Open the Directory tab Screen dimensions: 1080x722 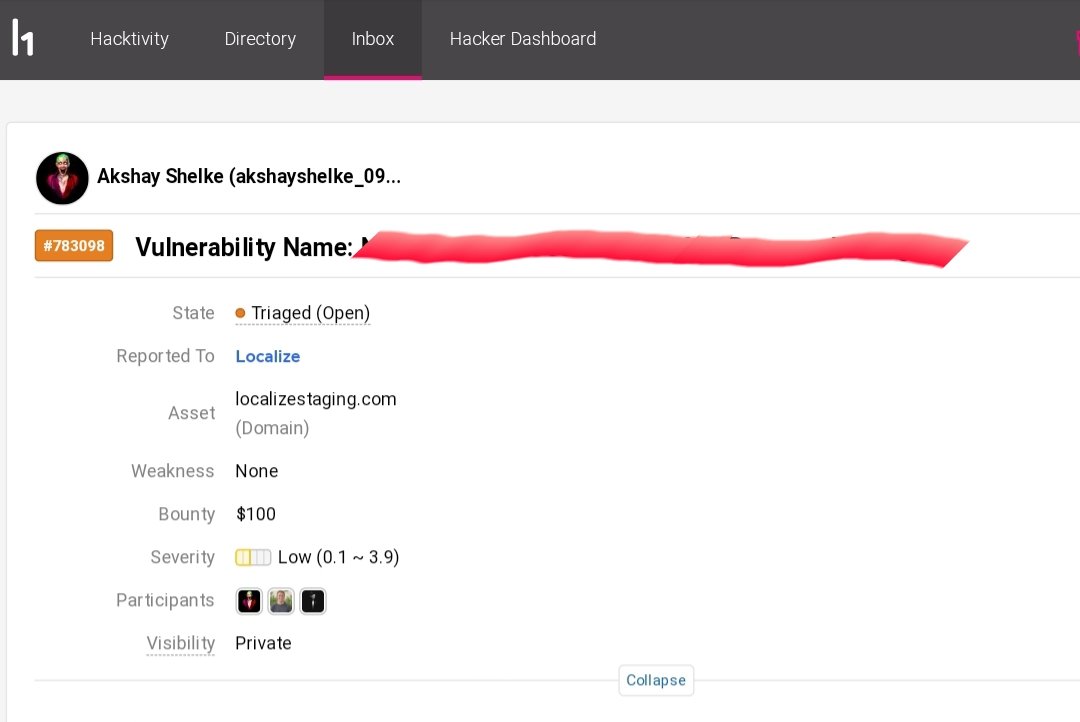260,39
